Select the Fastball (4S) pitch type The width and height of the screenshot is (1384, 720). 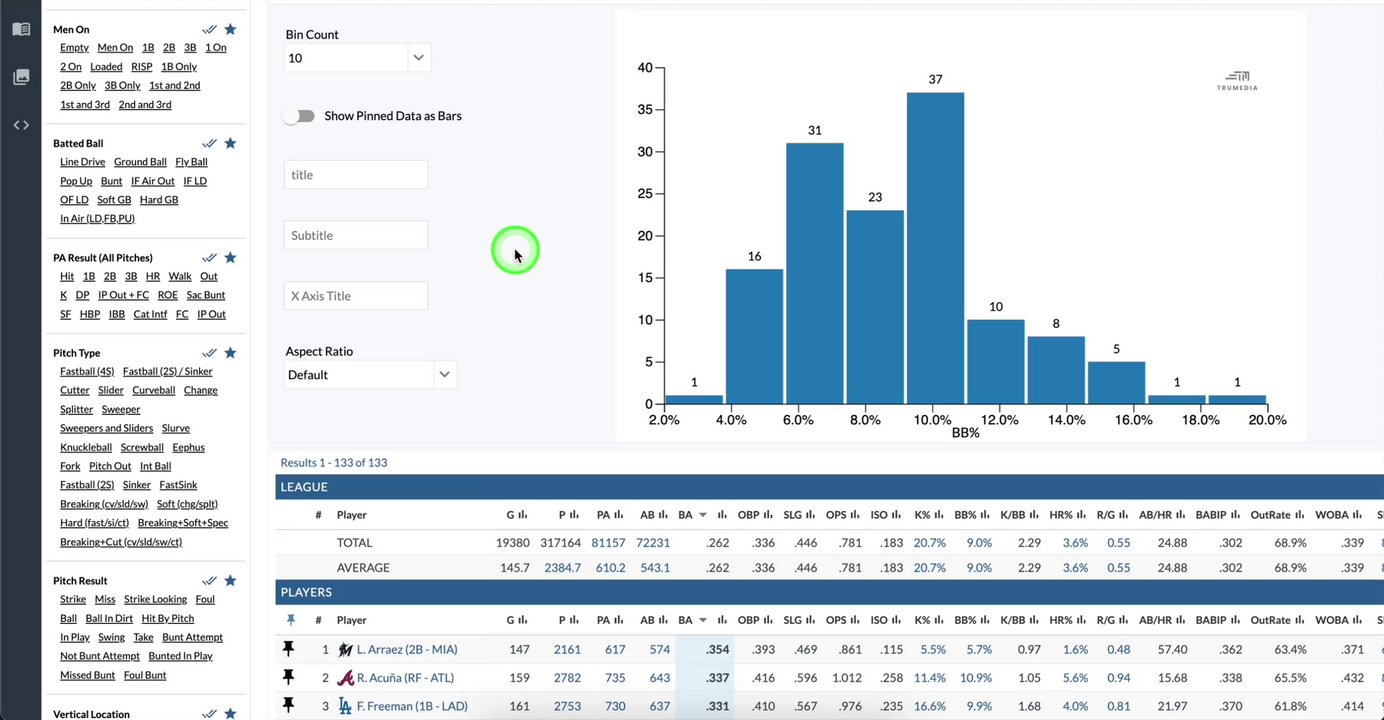point(87,371)
